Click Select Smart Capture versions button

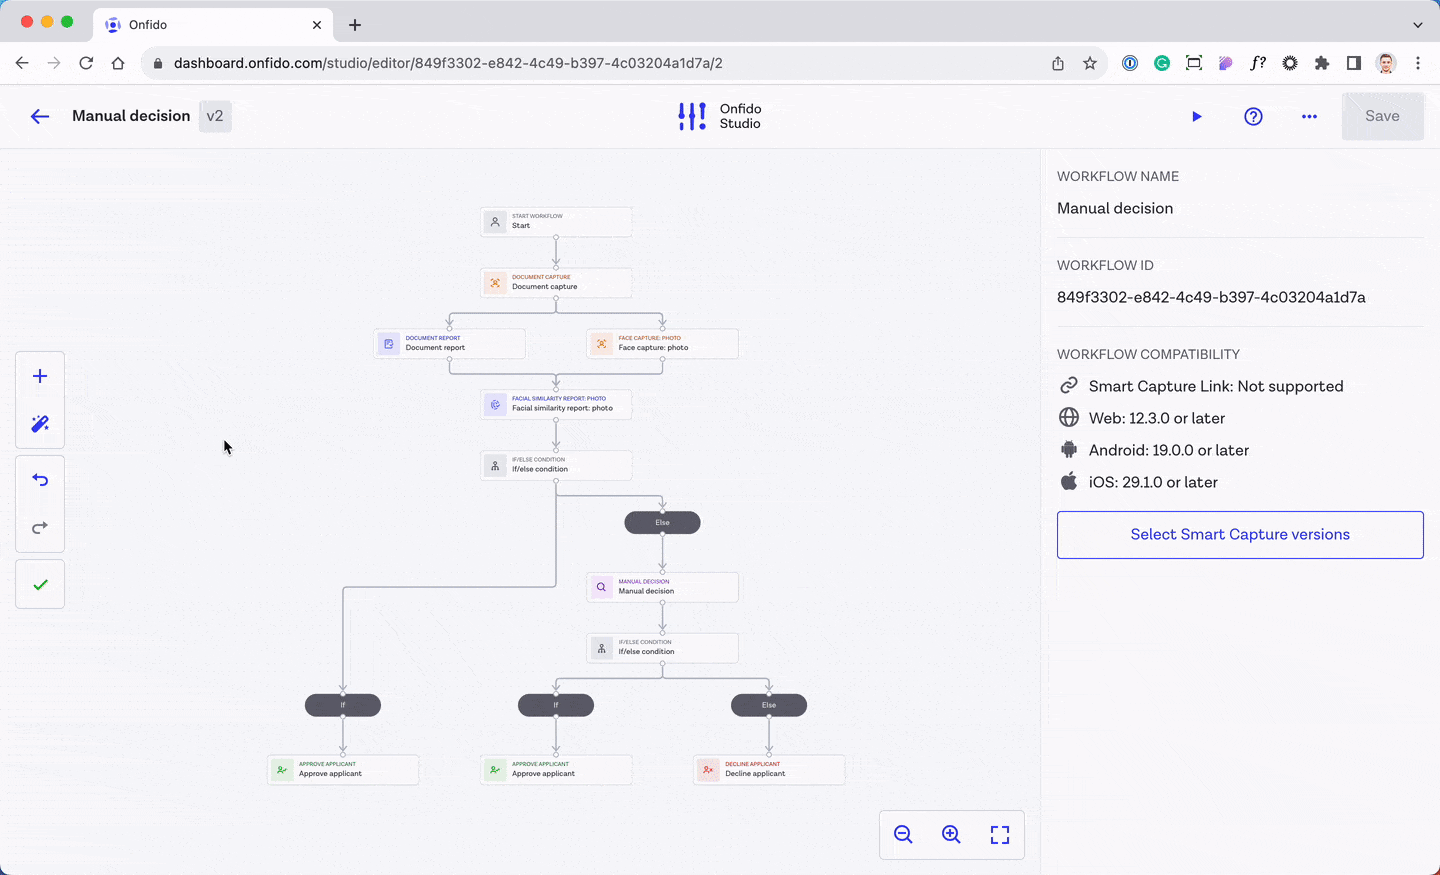tap(1240, 535)
